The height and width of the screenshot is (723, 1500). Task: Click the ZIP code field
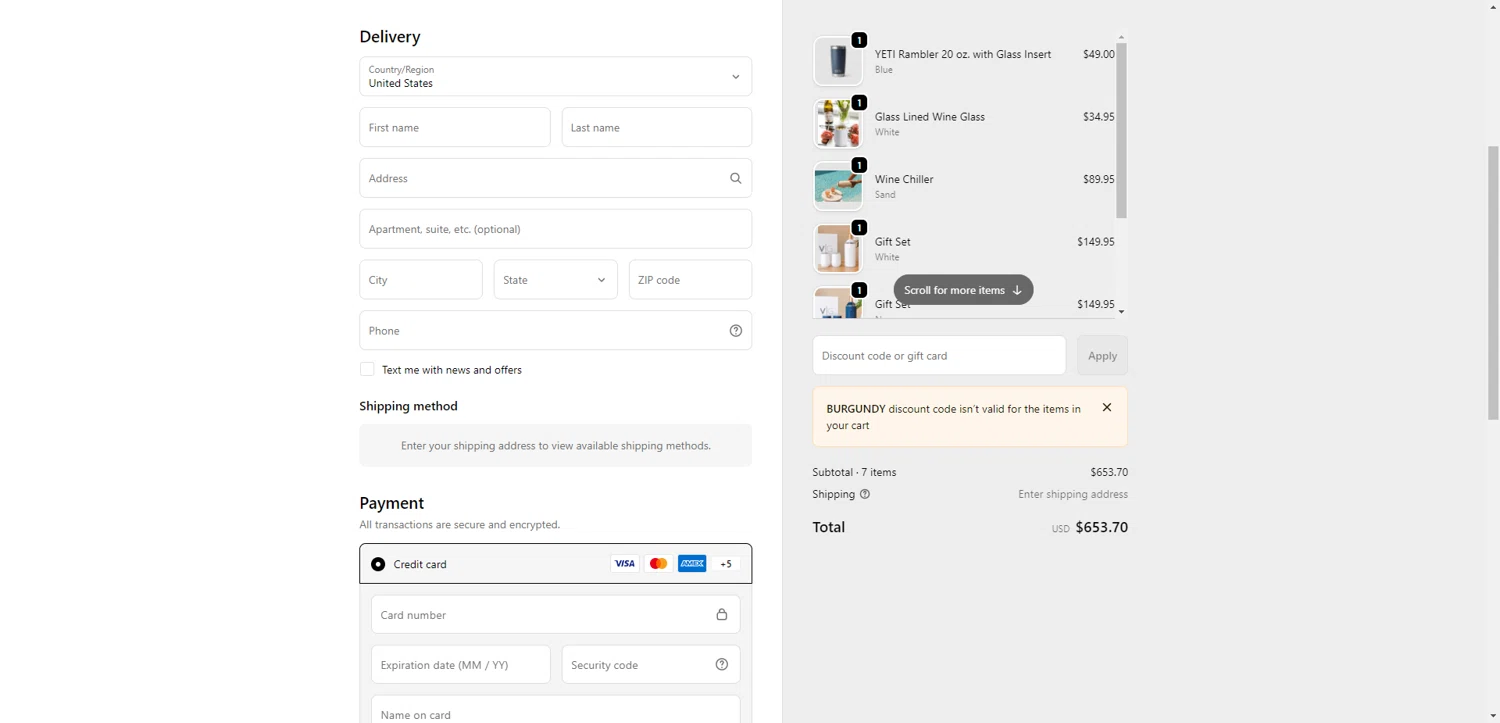click(x=690, y=280)
